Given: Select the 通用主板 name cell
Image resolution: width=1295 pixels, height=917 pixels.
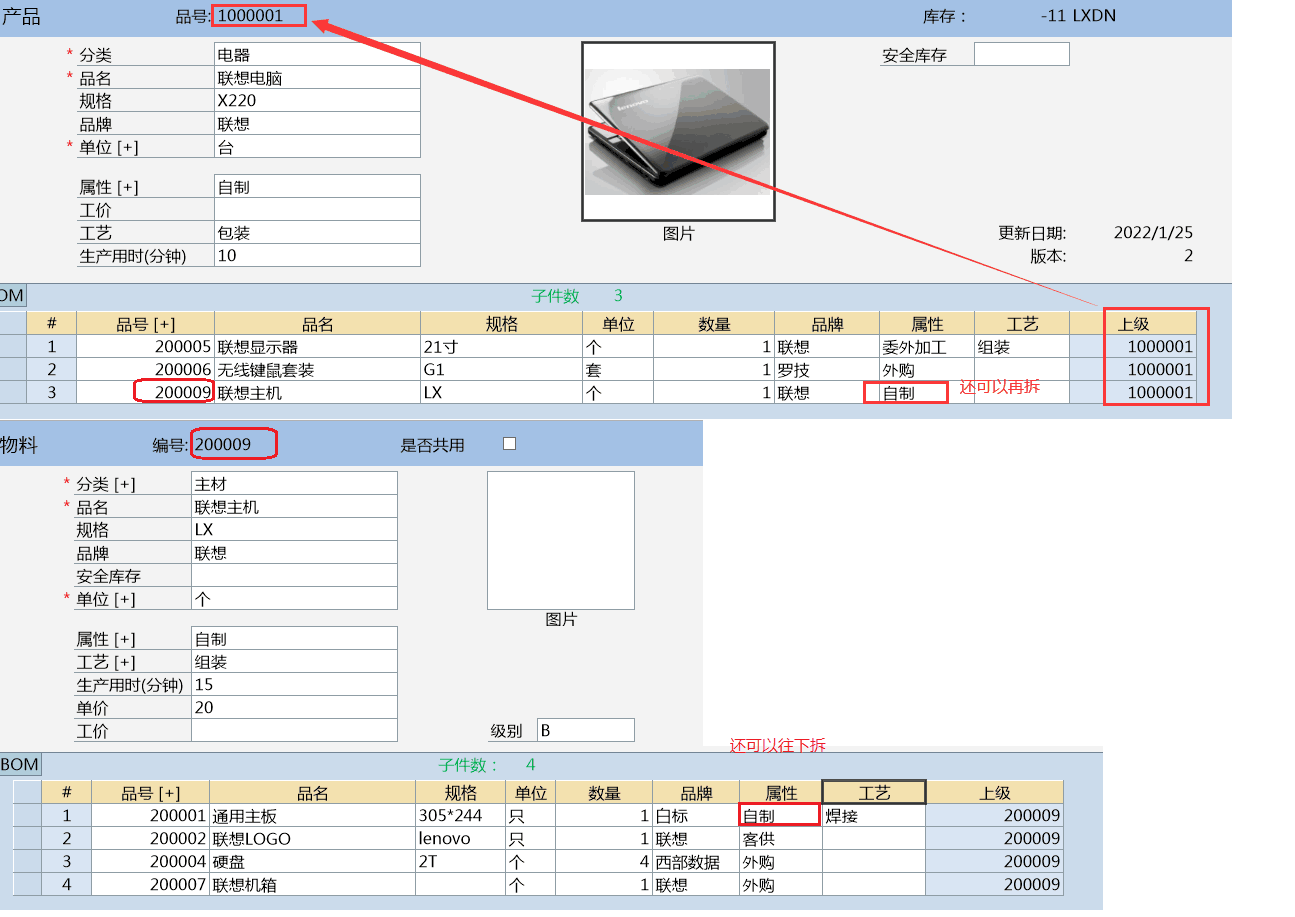Looking at the screenshot, I should [312, 816].
